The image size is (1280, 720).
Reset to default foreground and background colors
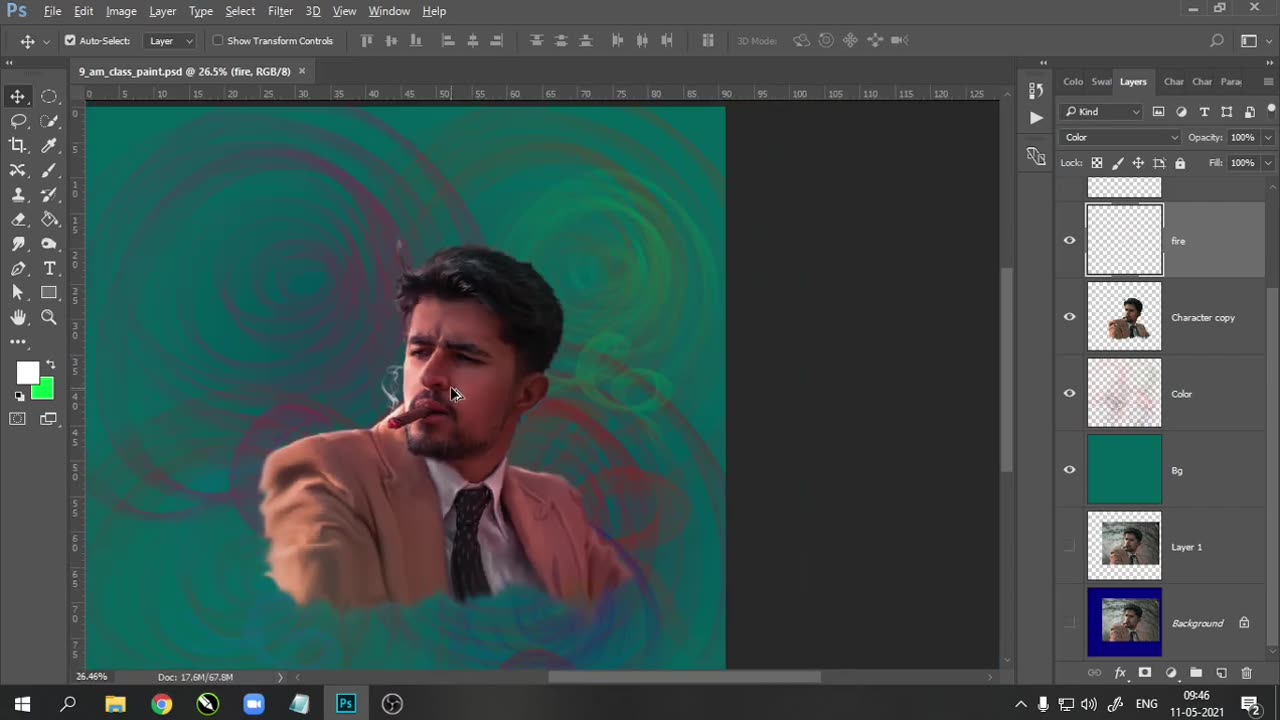click(x=19, y=396)
